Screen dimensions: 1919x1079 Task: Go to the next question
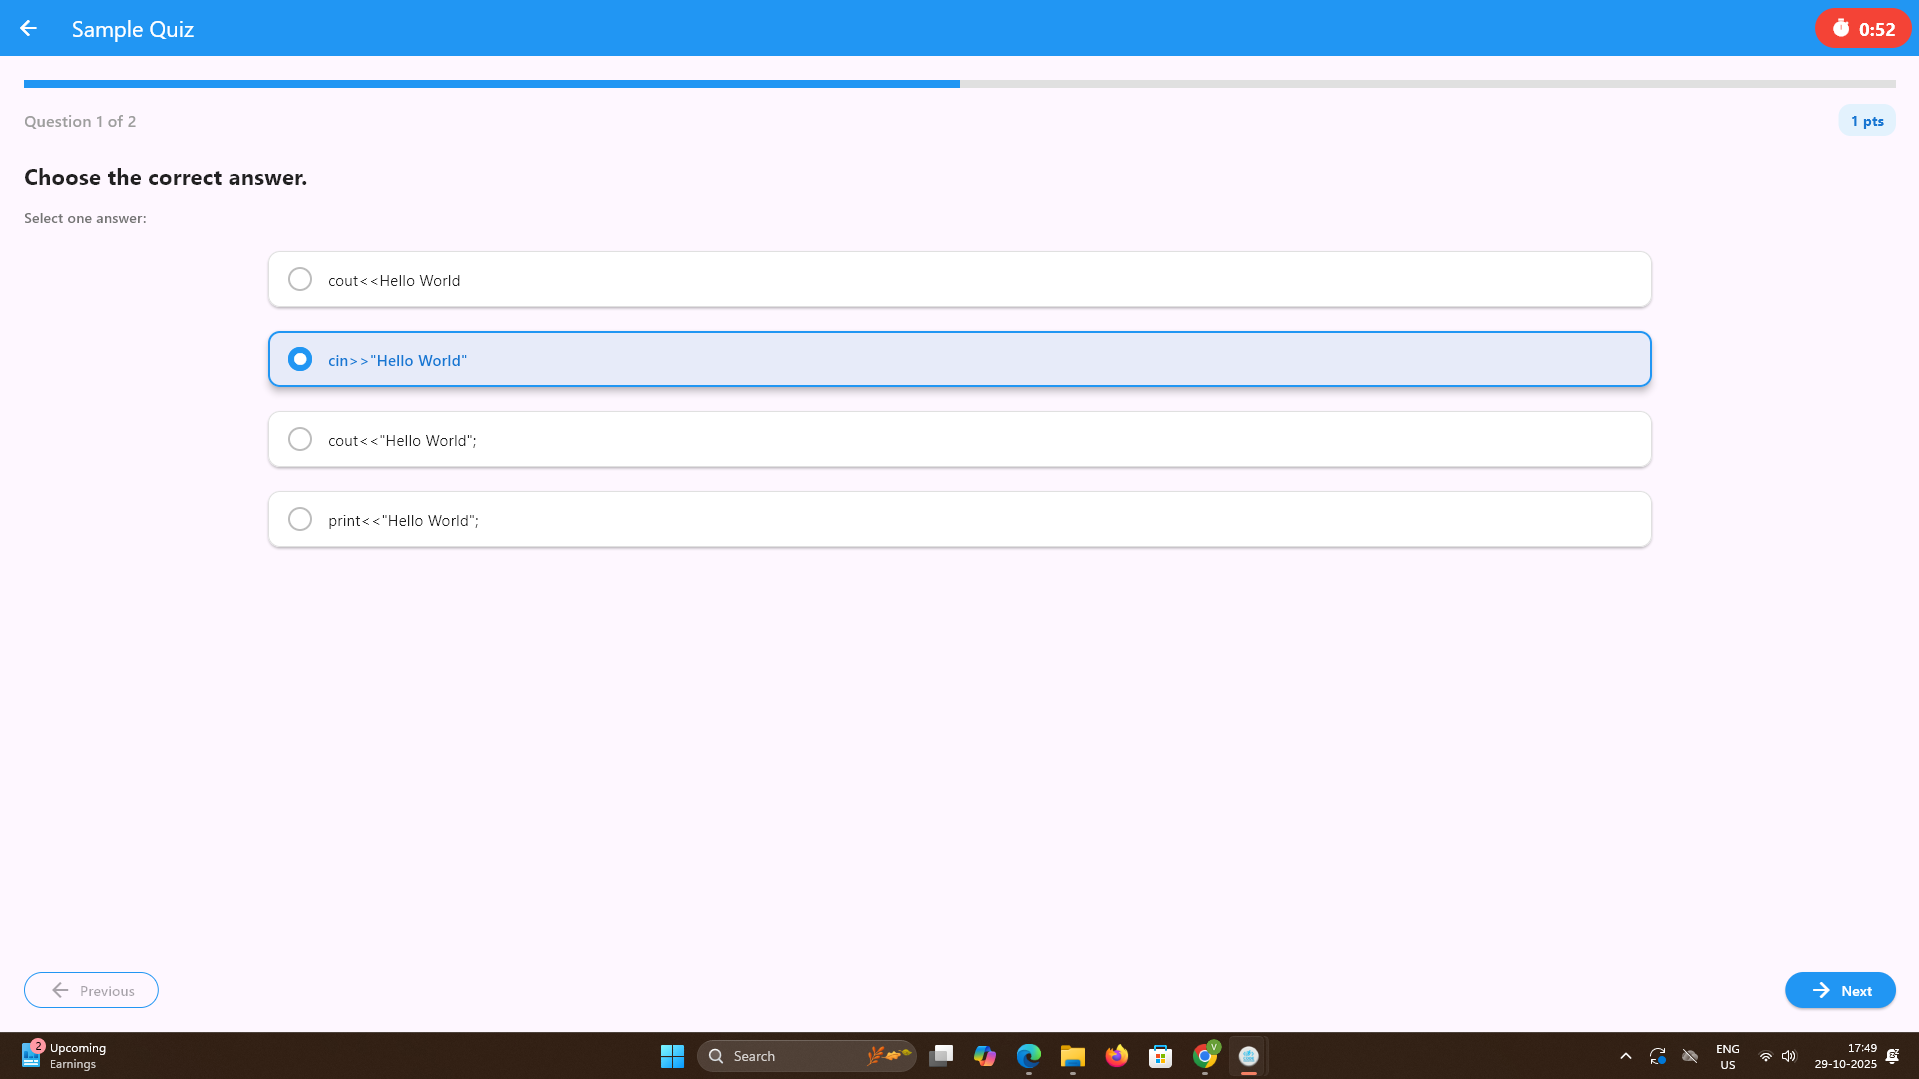[x=1839, y=990]
